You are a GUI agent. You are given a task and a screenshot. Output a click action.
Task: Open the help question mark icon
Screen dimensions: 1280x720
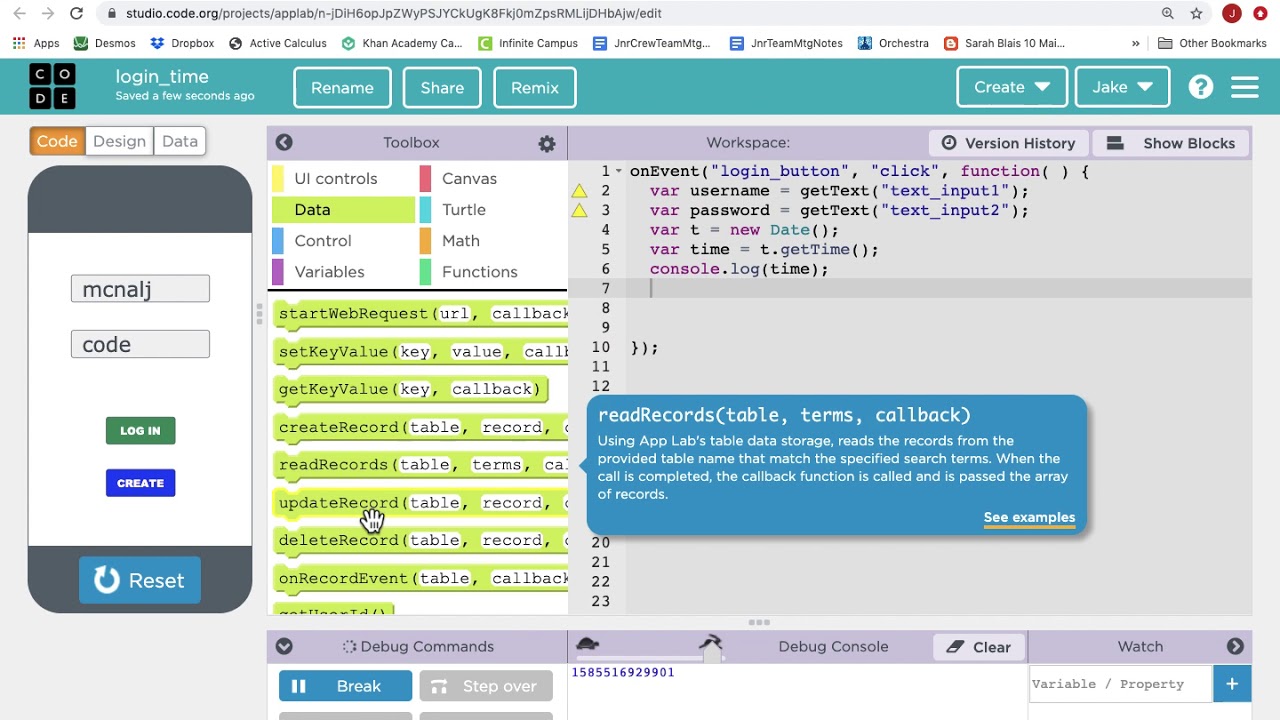point(1200,87)
